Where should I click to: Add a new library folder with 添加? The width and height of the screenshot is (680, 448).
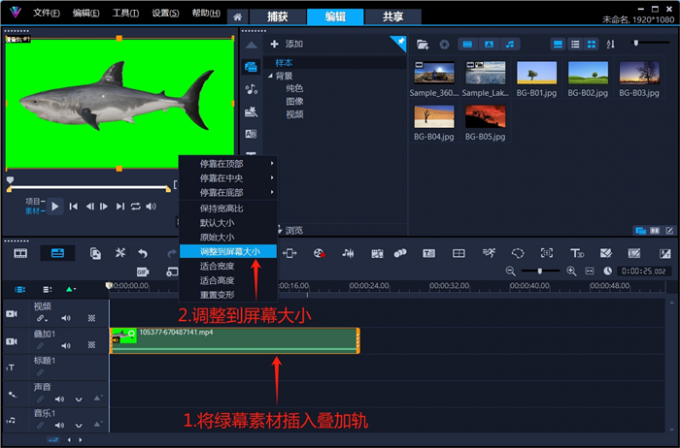click(287, 44)
